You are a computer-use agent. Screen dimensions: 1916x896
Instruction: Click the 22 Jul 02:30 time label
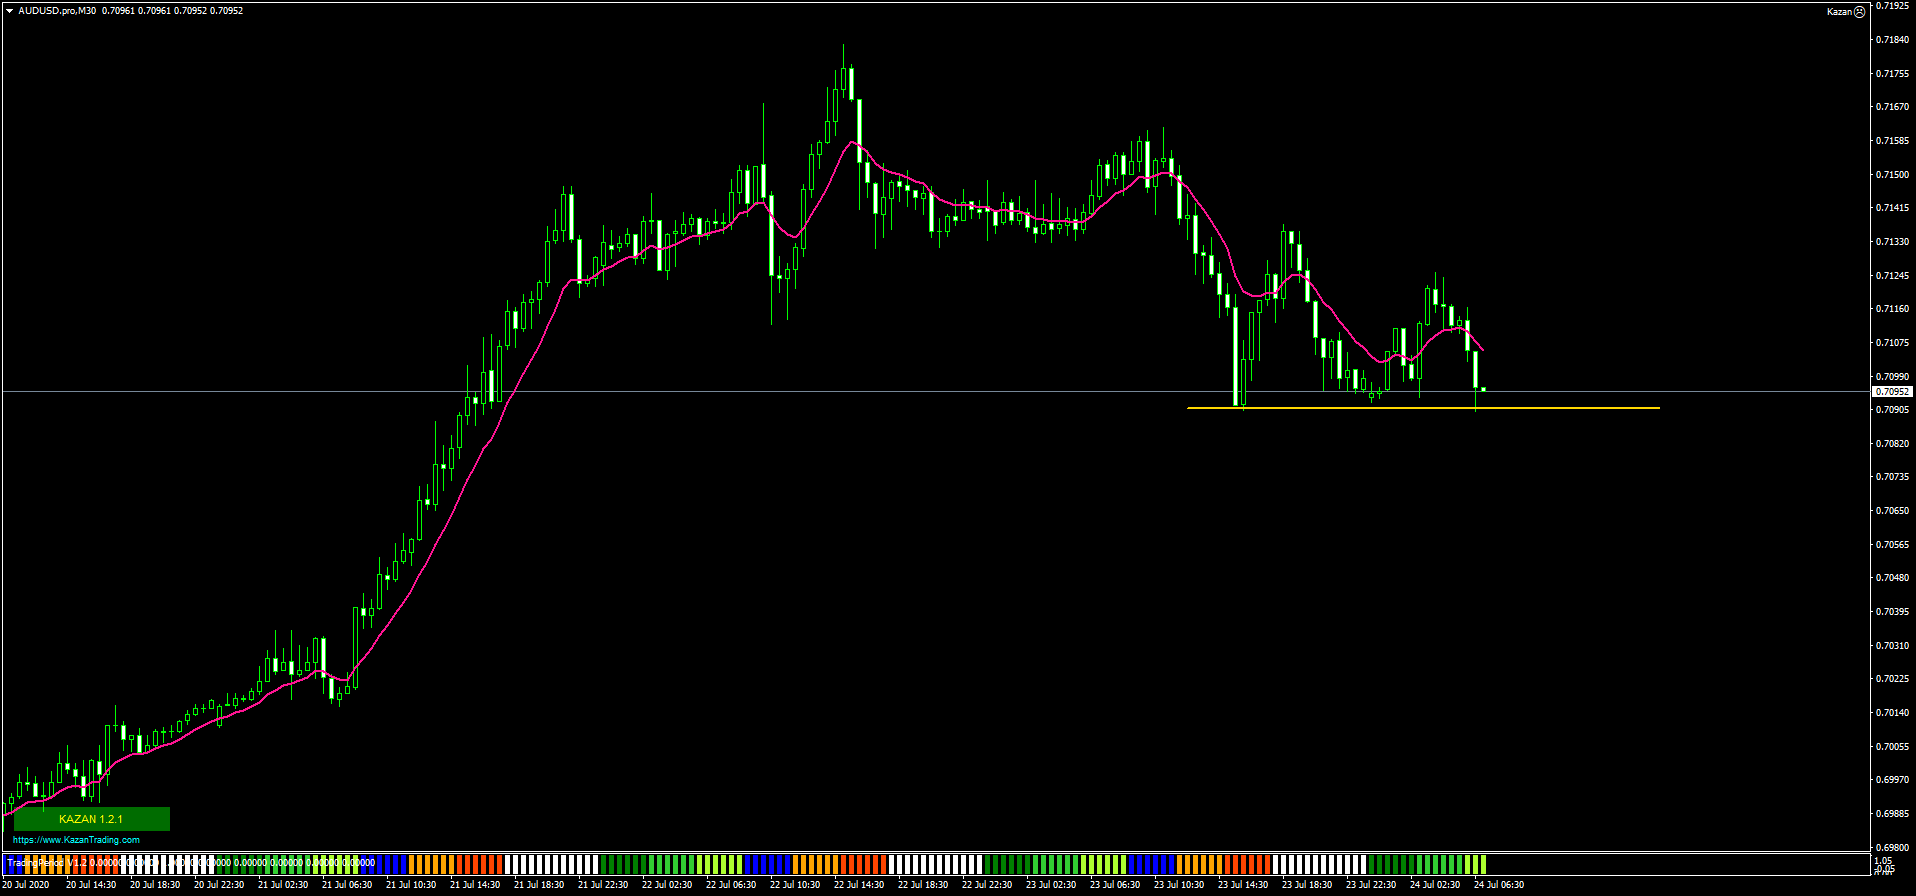click(x=667, y=885)
